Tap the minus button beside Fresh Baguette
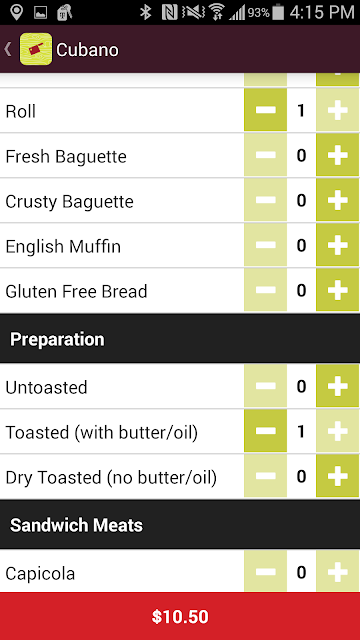This screenshot has width=360, height=640. pos(265,155)
